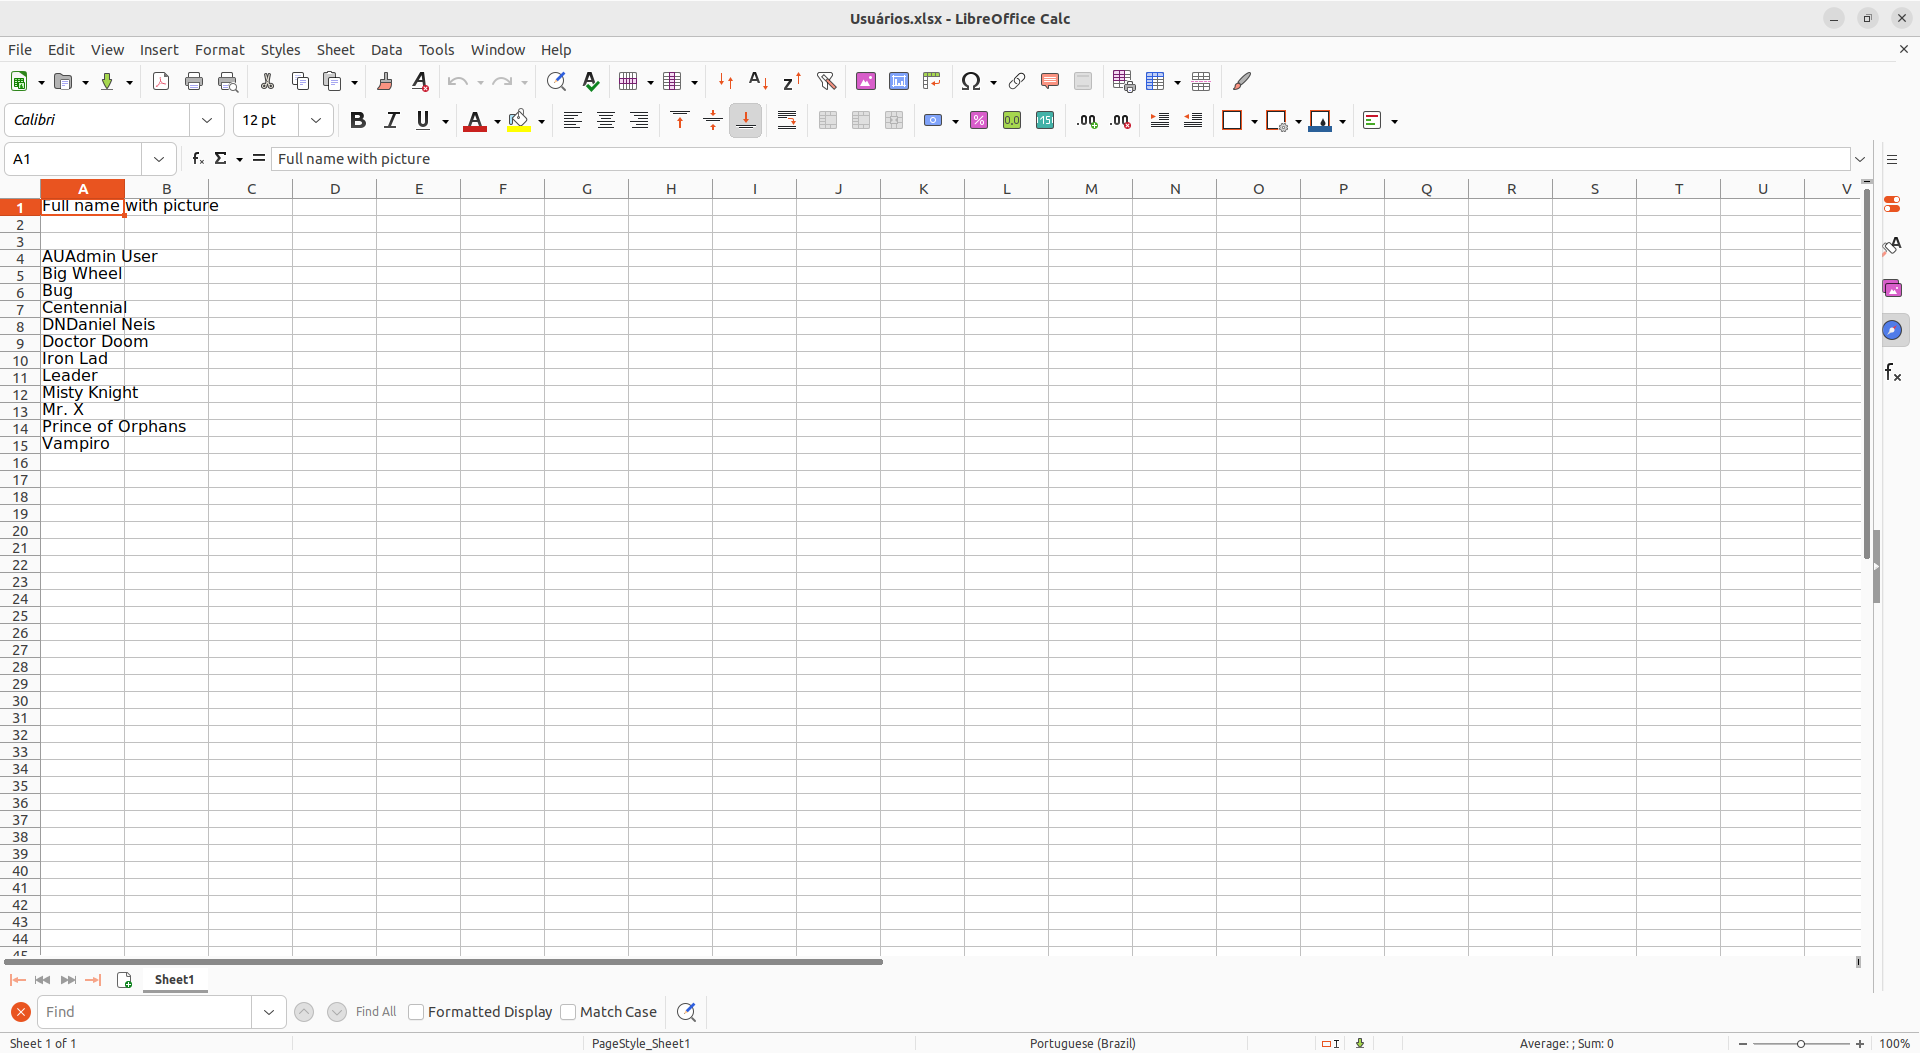Click the Copy icon
The height and width of the screenshot is (1053, 1920).
300,82
